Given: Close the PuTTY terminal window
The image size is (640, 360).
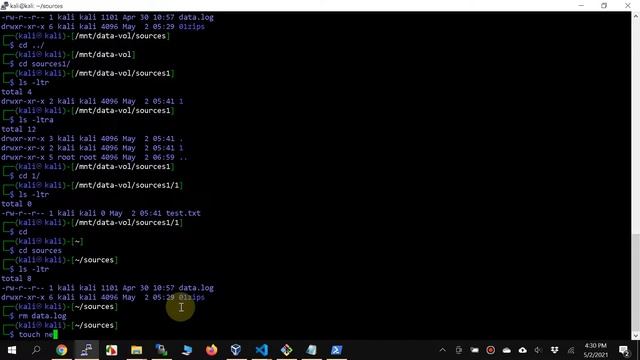Looking at the screenshot, I should (628, 6).
